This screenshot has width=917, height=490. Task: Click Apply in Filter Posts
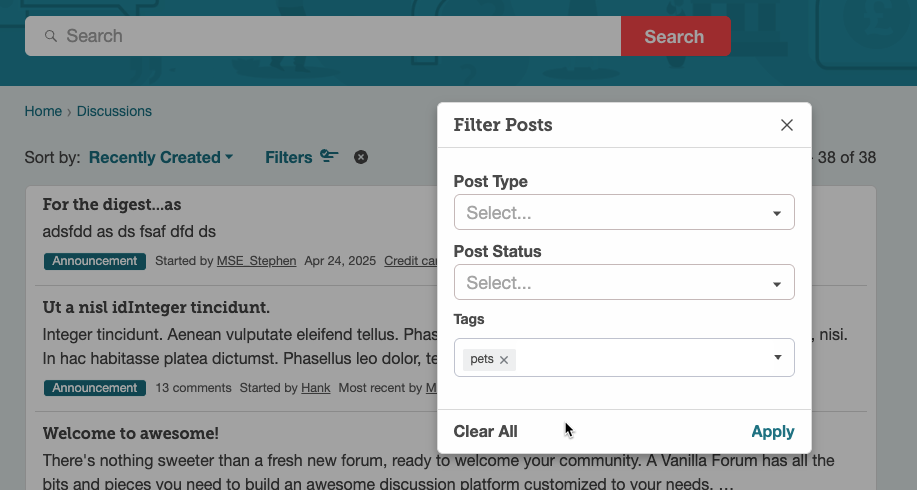[773, 432]
